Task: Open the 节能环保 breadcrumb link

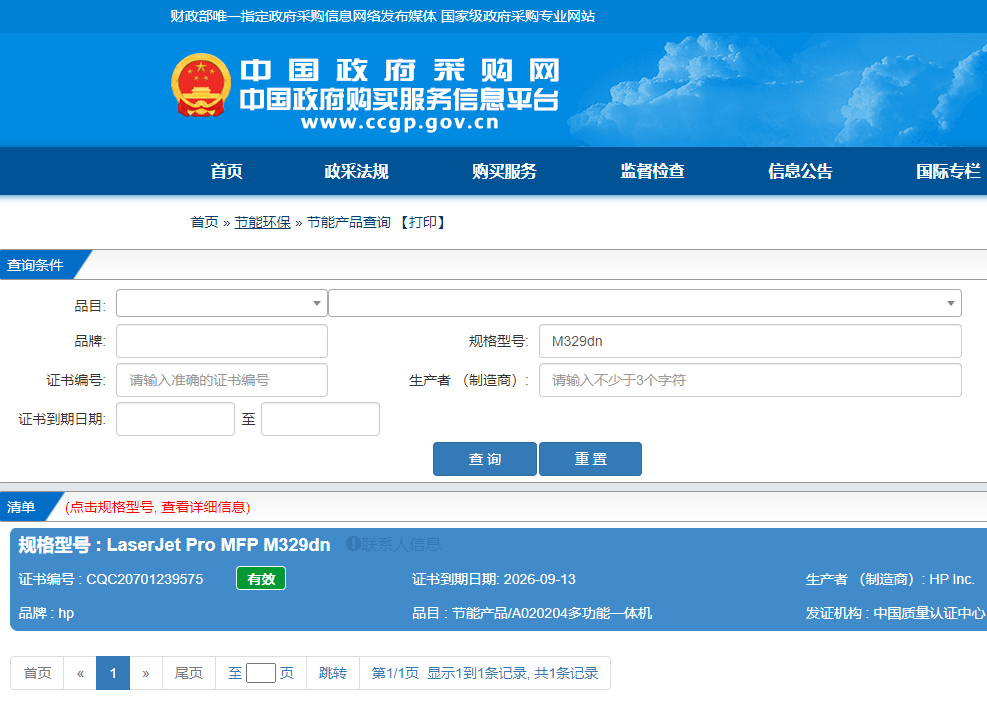Action: (262, 222)
